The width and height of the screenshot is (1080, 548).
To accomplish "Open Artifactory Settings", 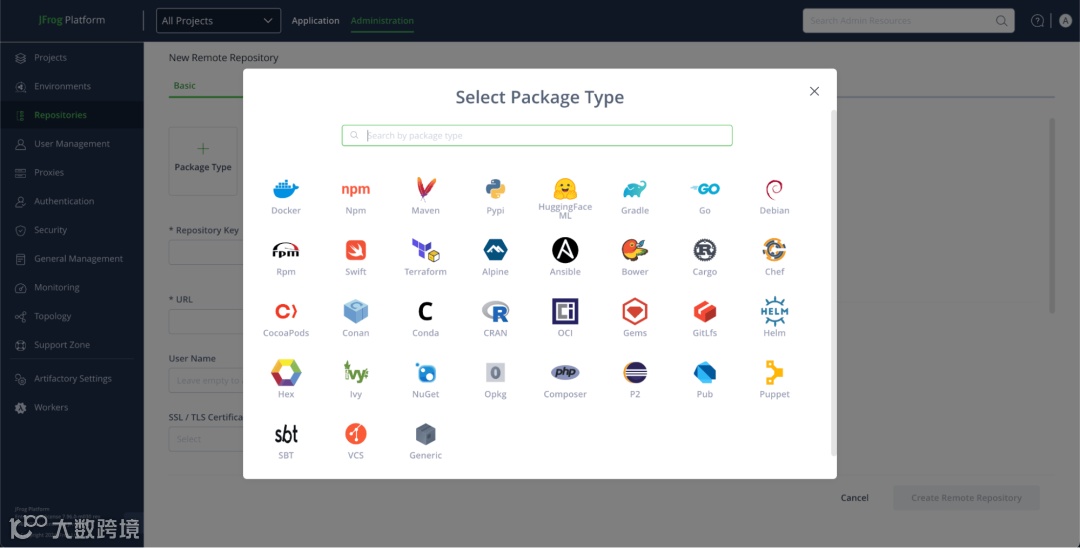I will point(72,379).
